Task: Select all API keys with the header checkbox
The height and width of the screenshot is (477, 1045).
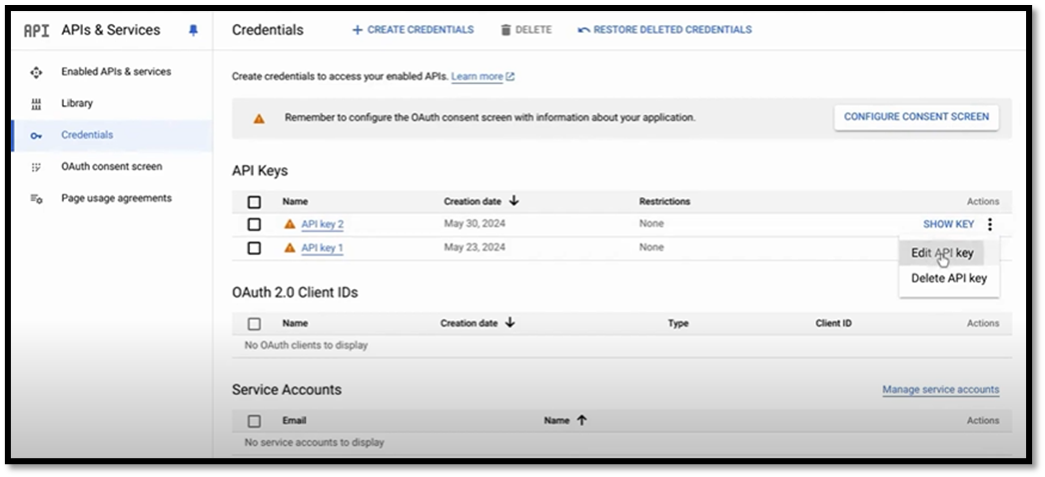Action: [x=254, y=202]
